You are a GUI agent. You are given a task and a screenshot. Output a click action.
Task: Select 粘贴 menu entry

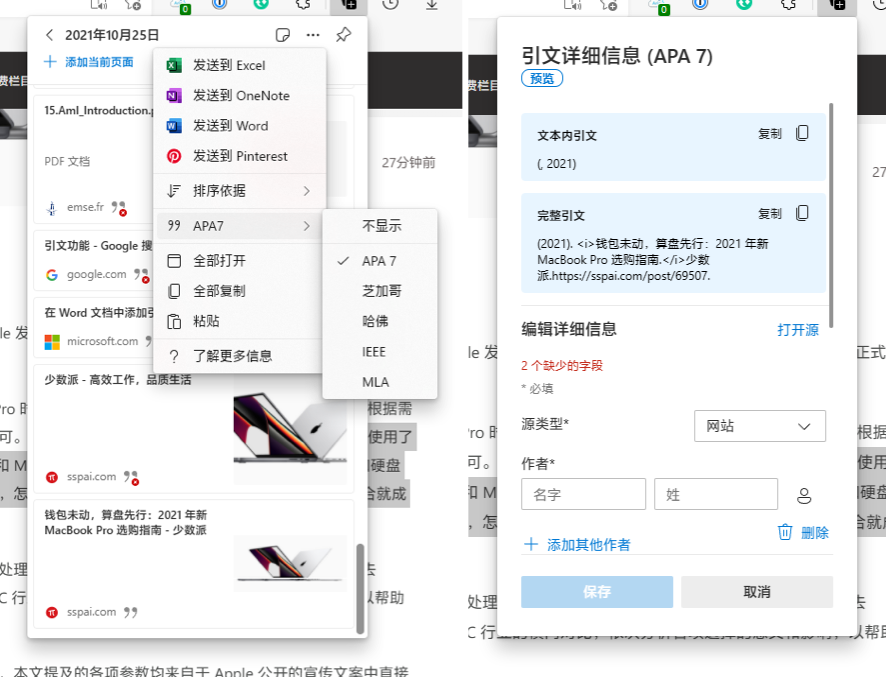pyautogui.click(x=240, y=321)
